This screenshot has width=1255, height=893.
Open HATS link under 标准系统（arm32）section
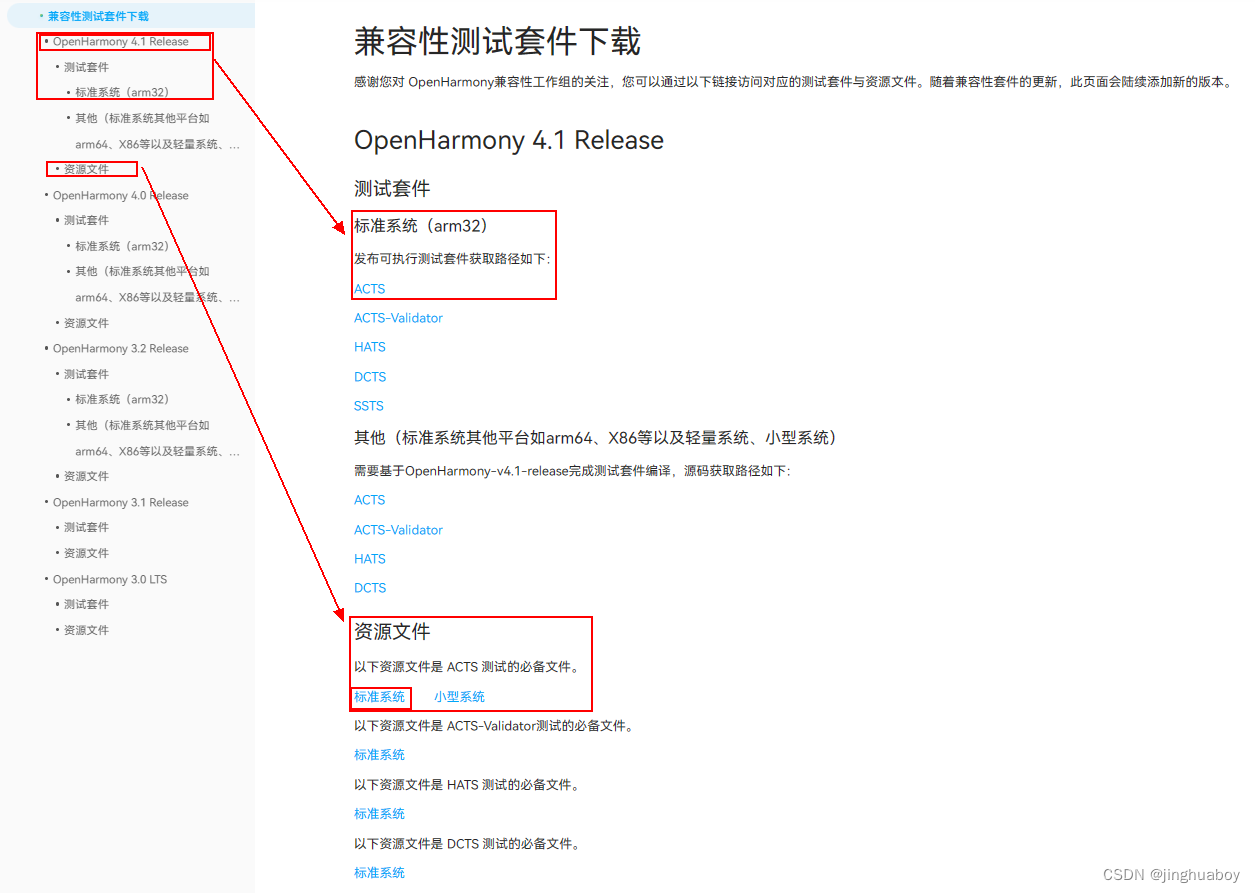[369, 347]
